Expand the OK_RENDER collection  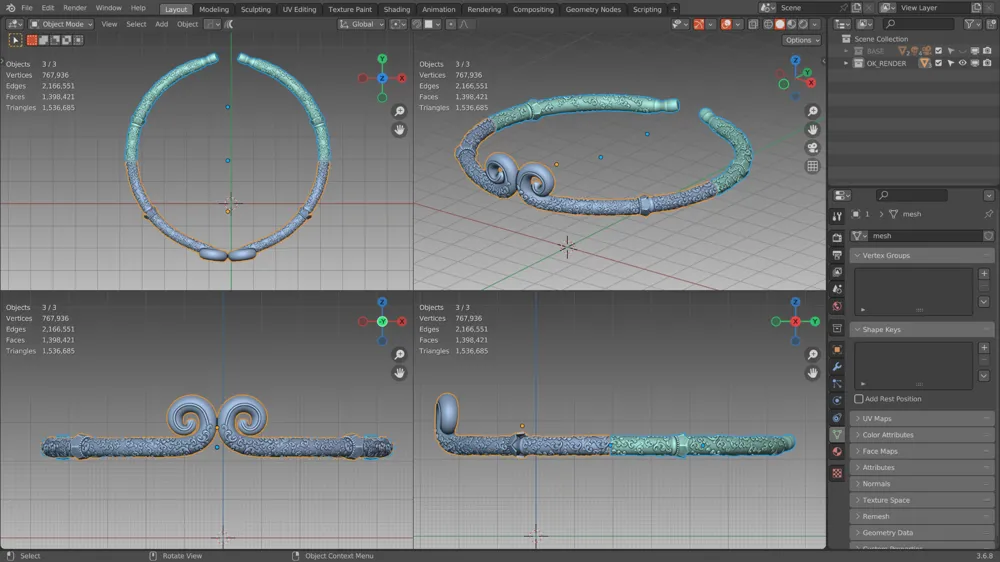coord(846,63)
